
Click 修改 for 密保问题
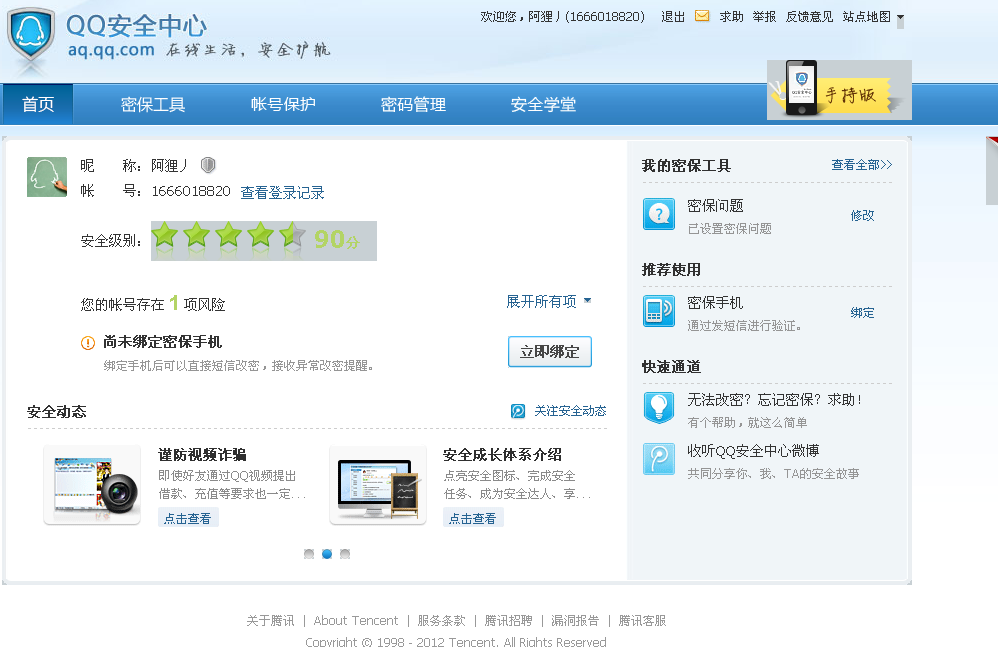point(862,216)
